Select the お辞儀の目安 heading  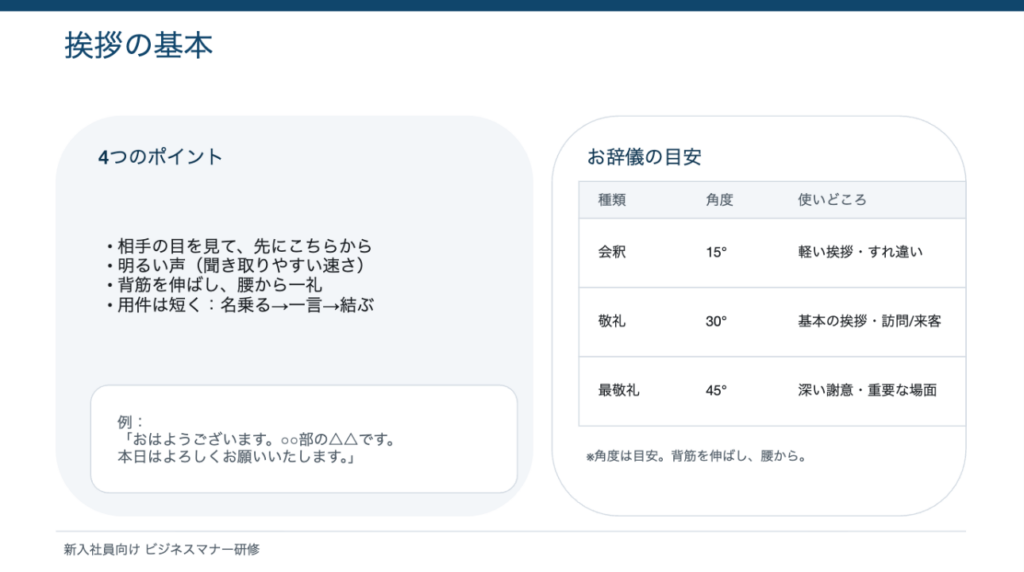[644, 157]
